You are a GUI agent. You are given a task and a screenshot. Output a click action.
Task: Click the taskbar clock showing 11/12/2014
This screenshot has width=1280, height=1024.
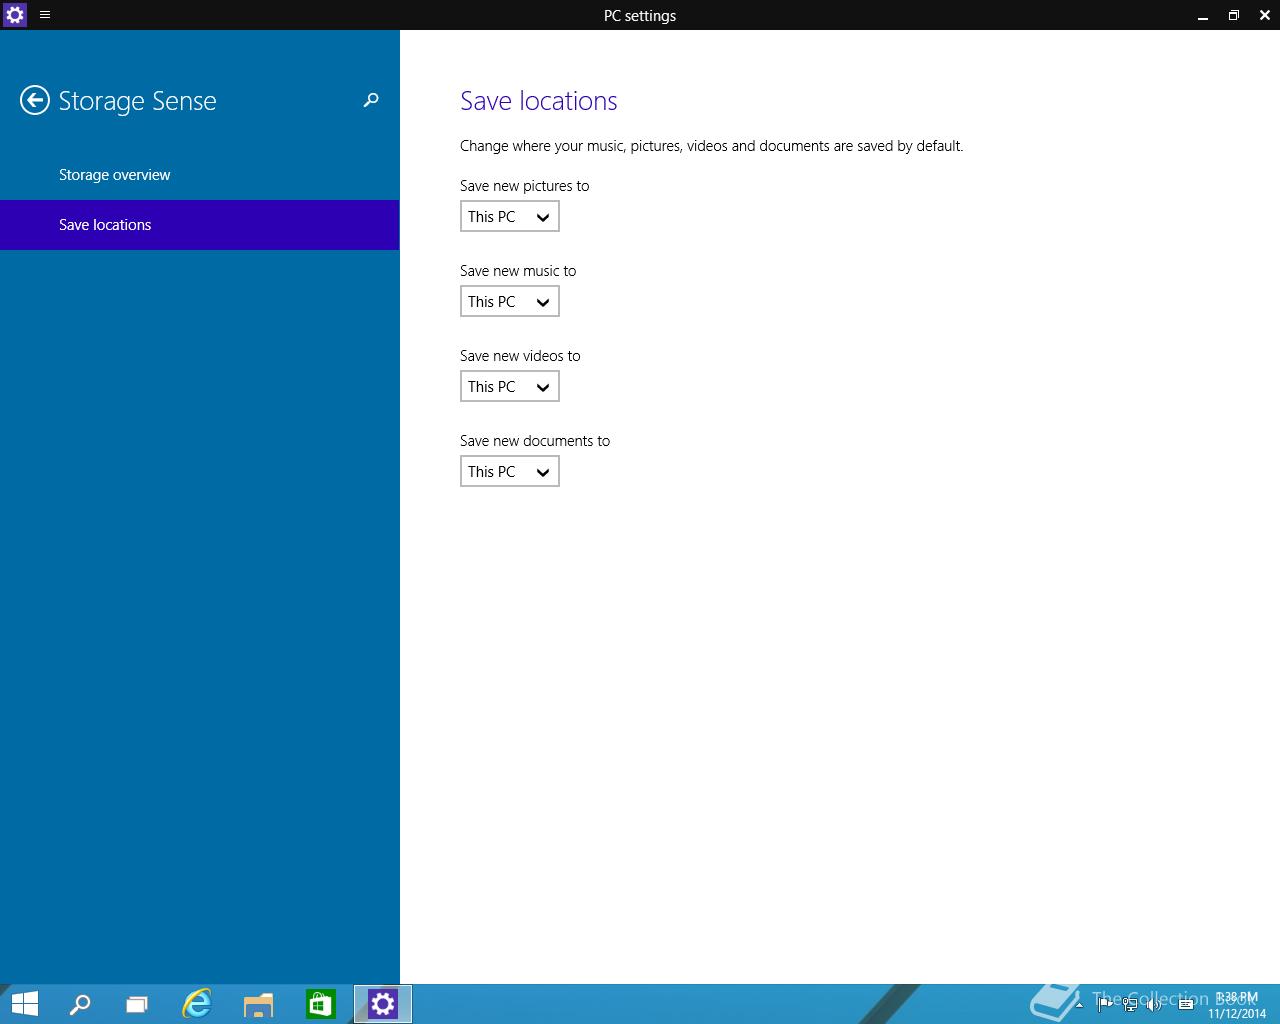[1236, 1005]
